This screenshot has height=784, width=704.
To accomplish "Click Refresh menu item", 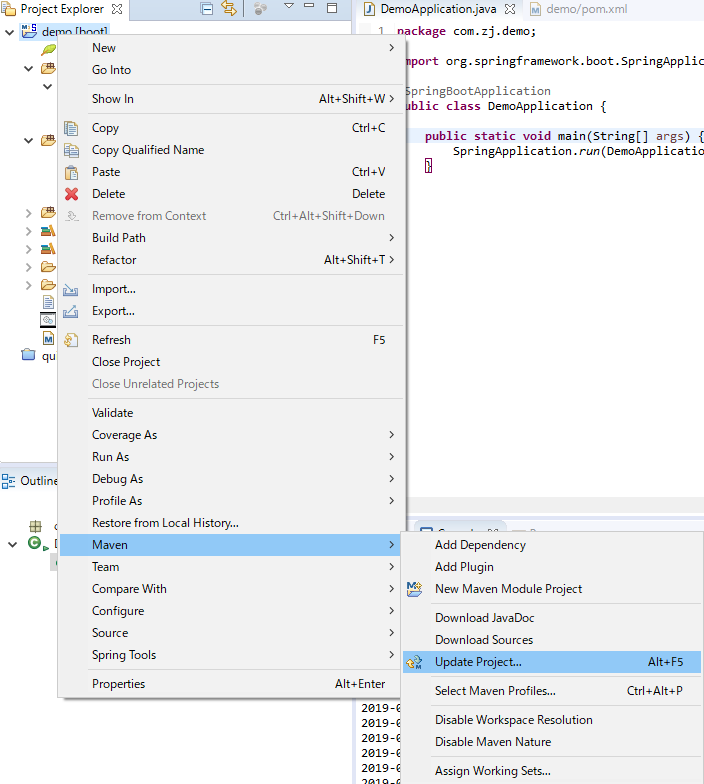I will pos(232,340).
